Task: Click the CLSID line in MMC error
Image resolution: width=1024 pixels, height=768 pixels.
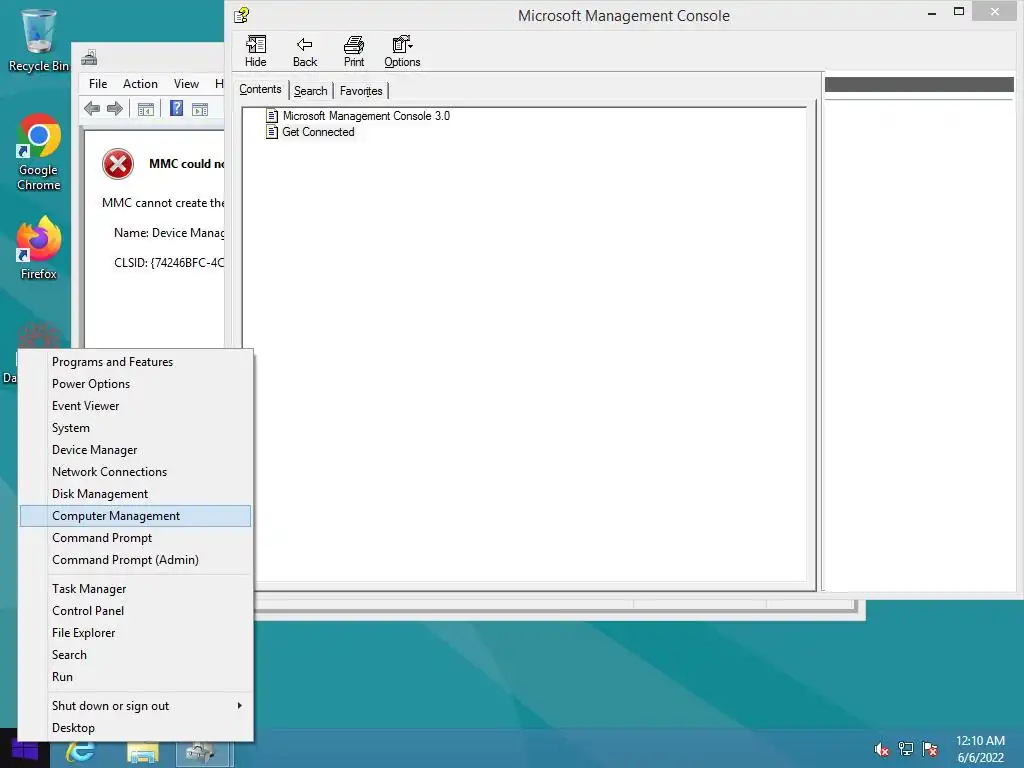Action: point(168,263)
